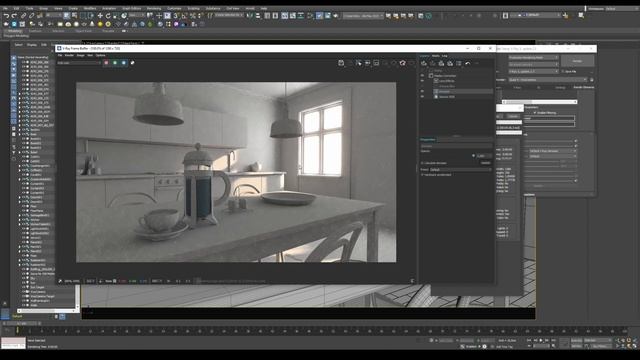
Task: Click the first add-layer icon in VFB Layers toolbar
Action: (x=424, y=63)
